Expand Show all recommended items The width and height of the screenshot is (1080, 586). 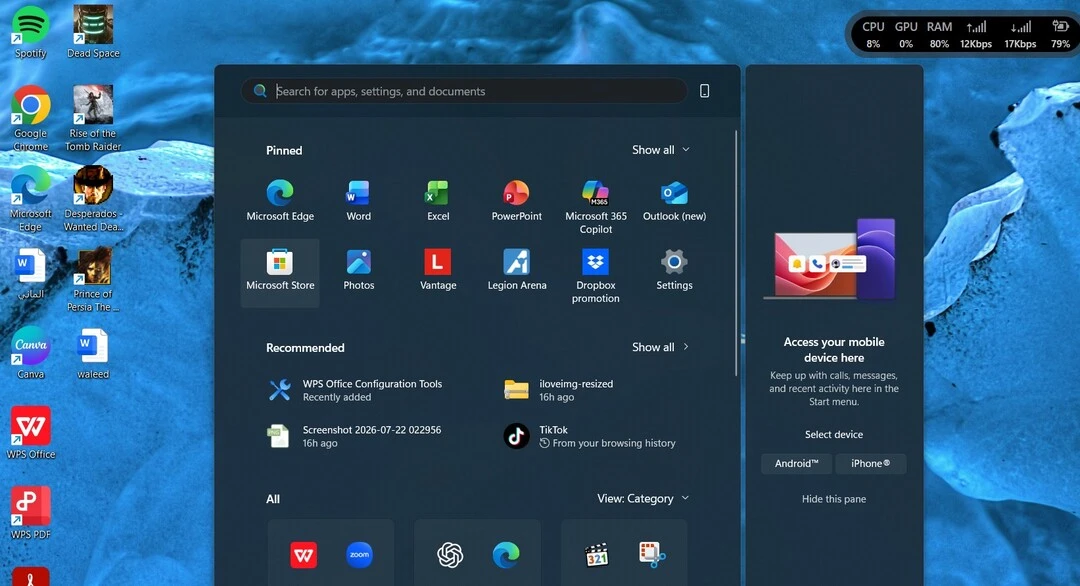661,347
